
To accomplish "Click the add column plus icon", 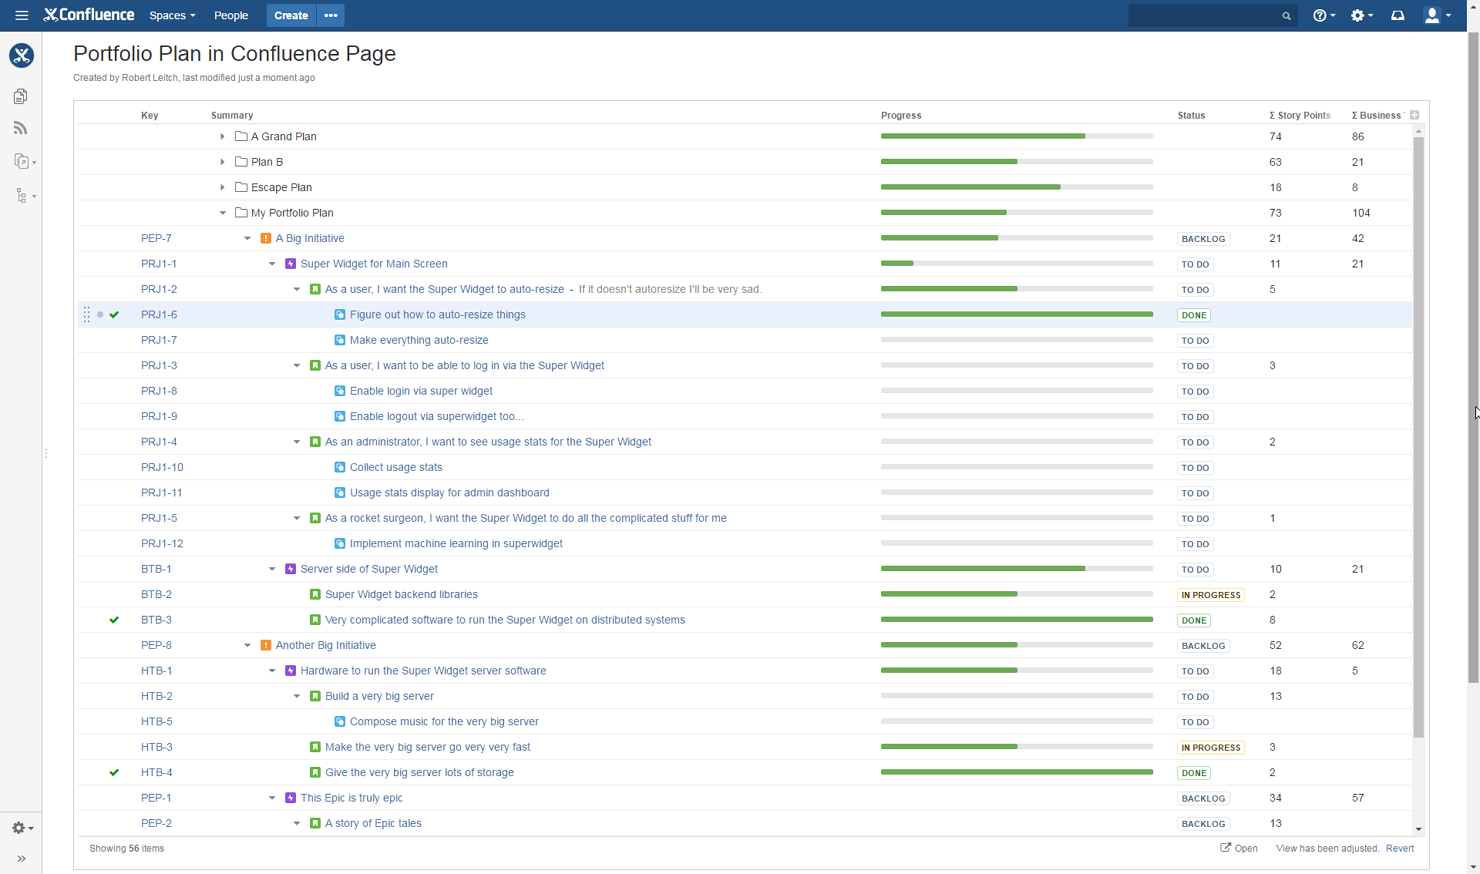I will pyautogui.click(x=1414, y=115).
